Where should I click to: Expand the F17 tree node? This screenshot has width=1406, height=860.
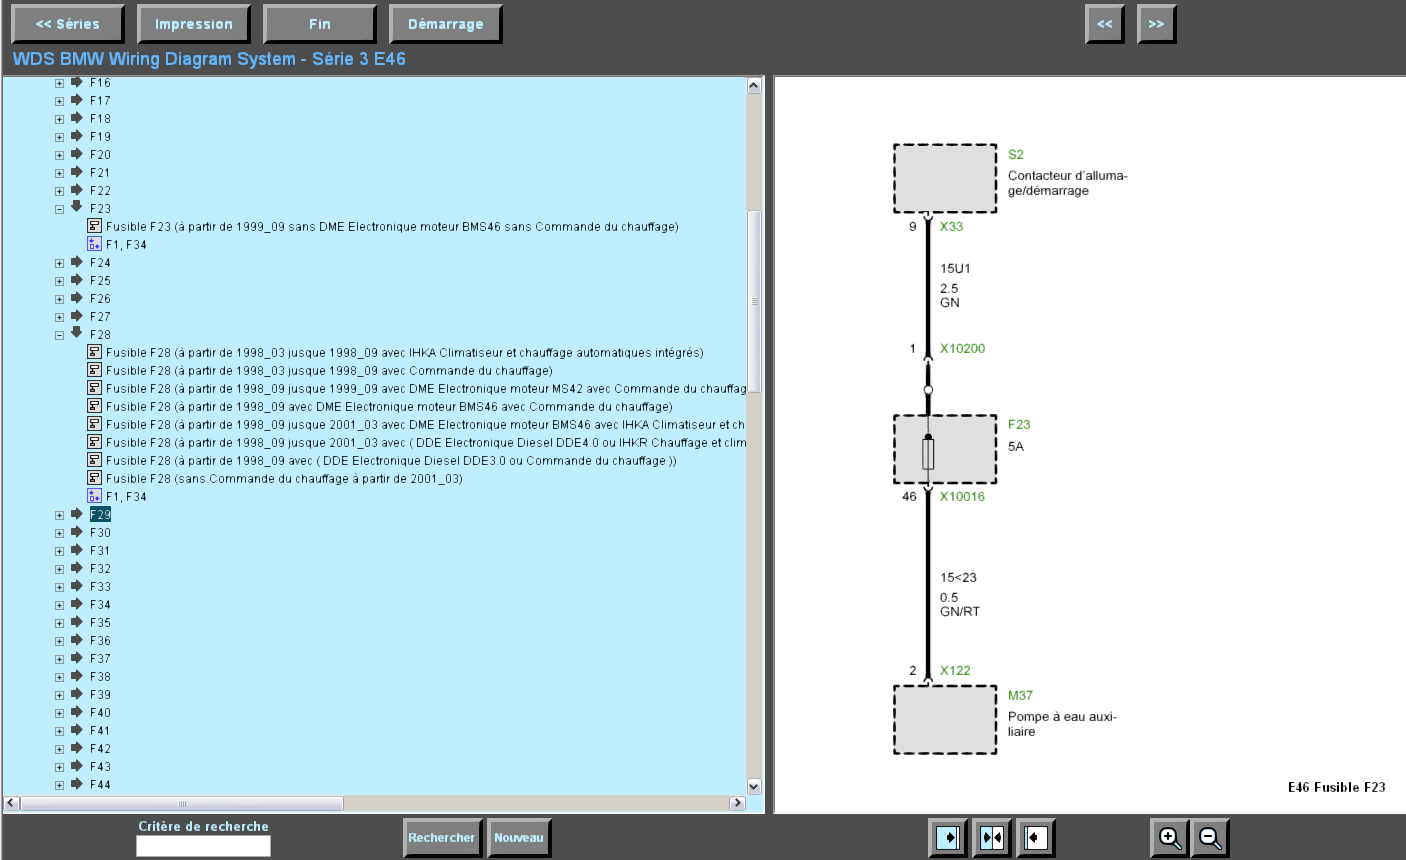(60, 101)
